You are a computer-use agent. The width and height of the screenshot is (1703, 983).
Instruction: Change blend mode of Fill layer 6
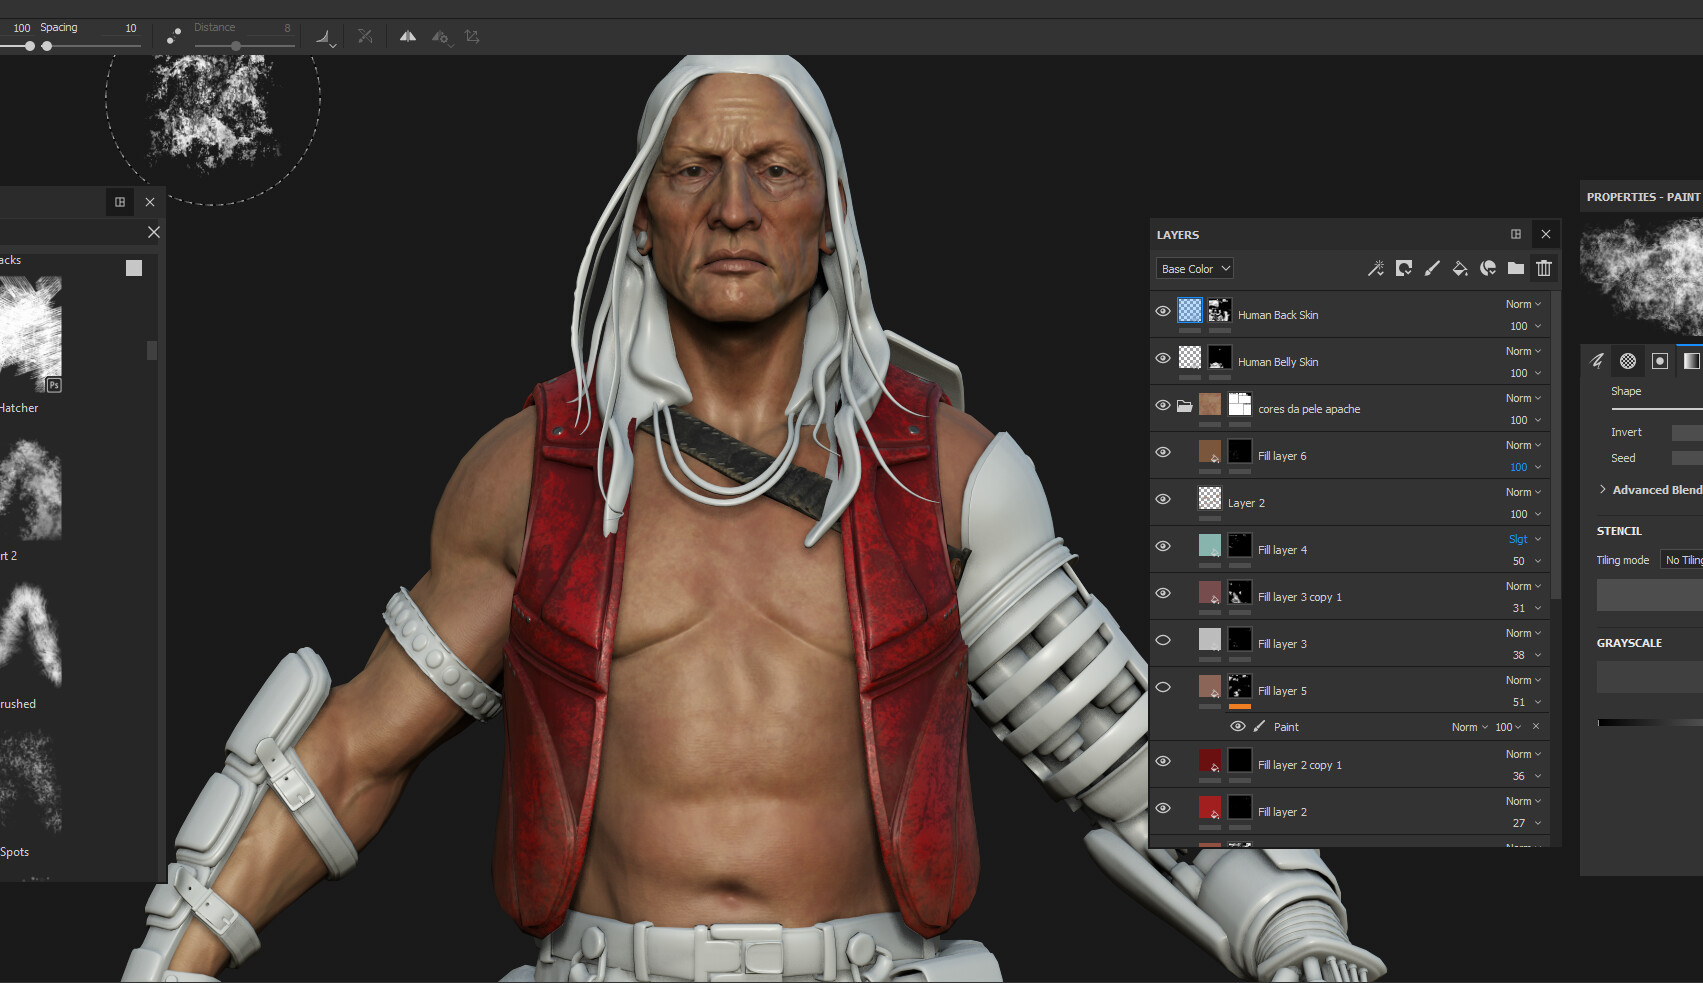tap(1521, 444)
